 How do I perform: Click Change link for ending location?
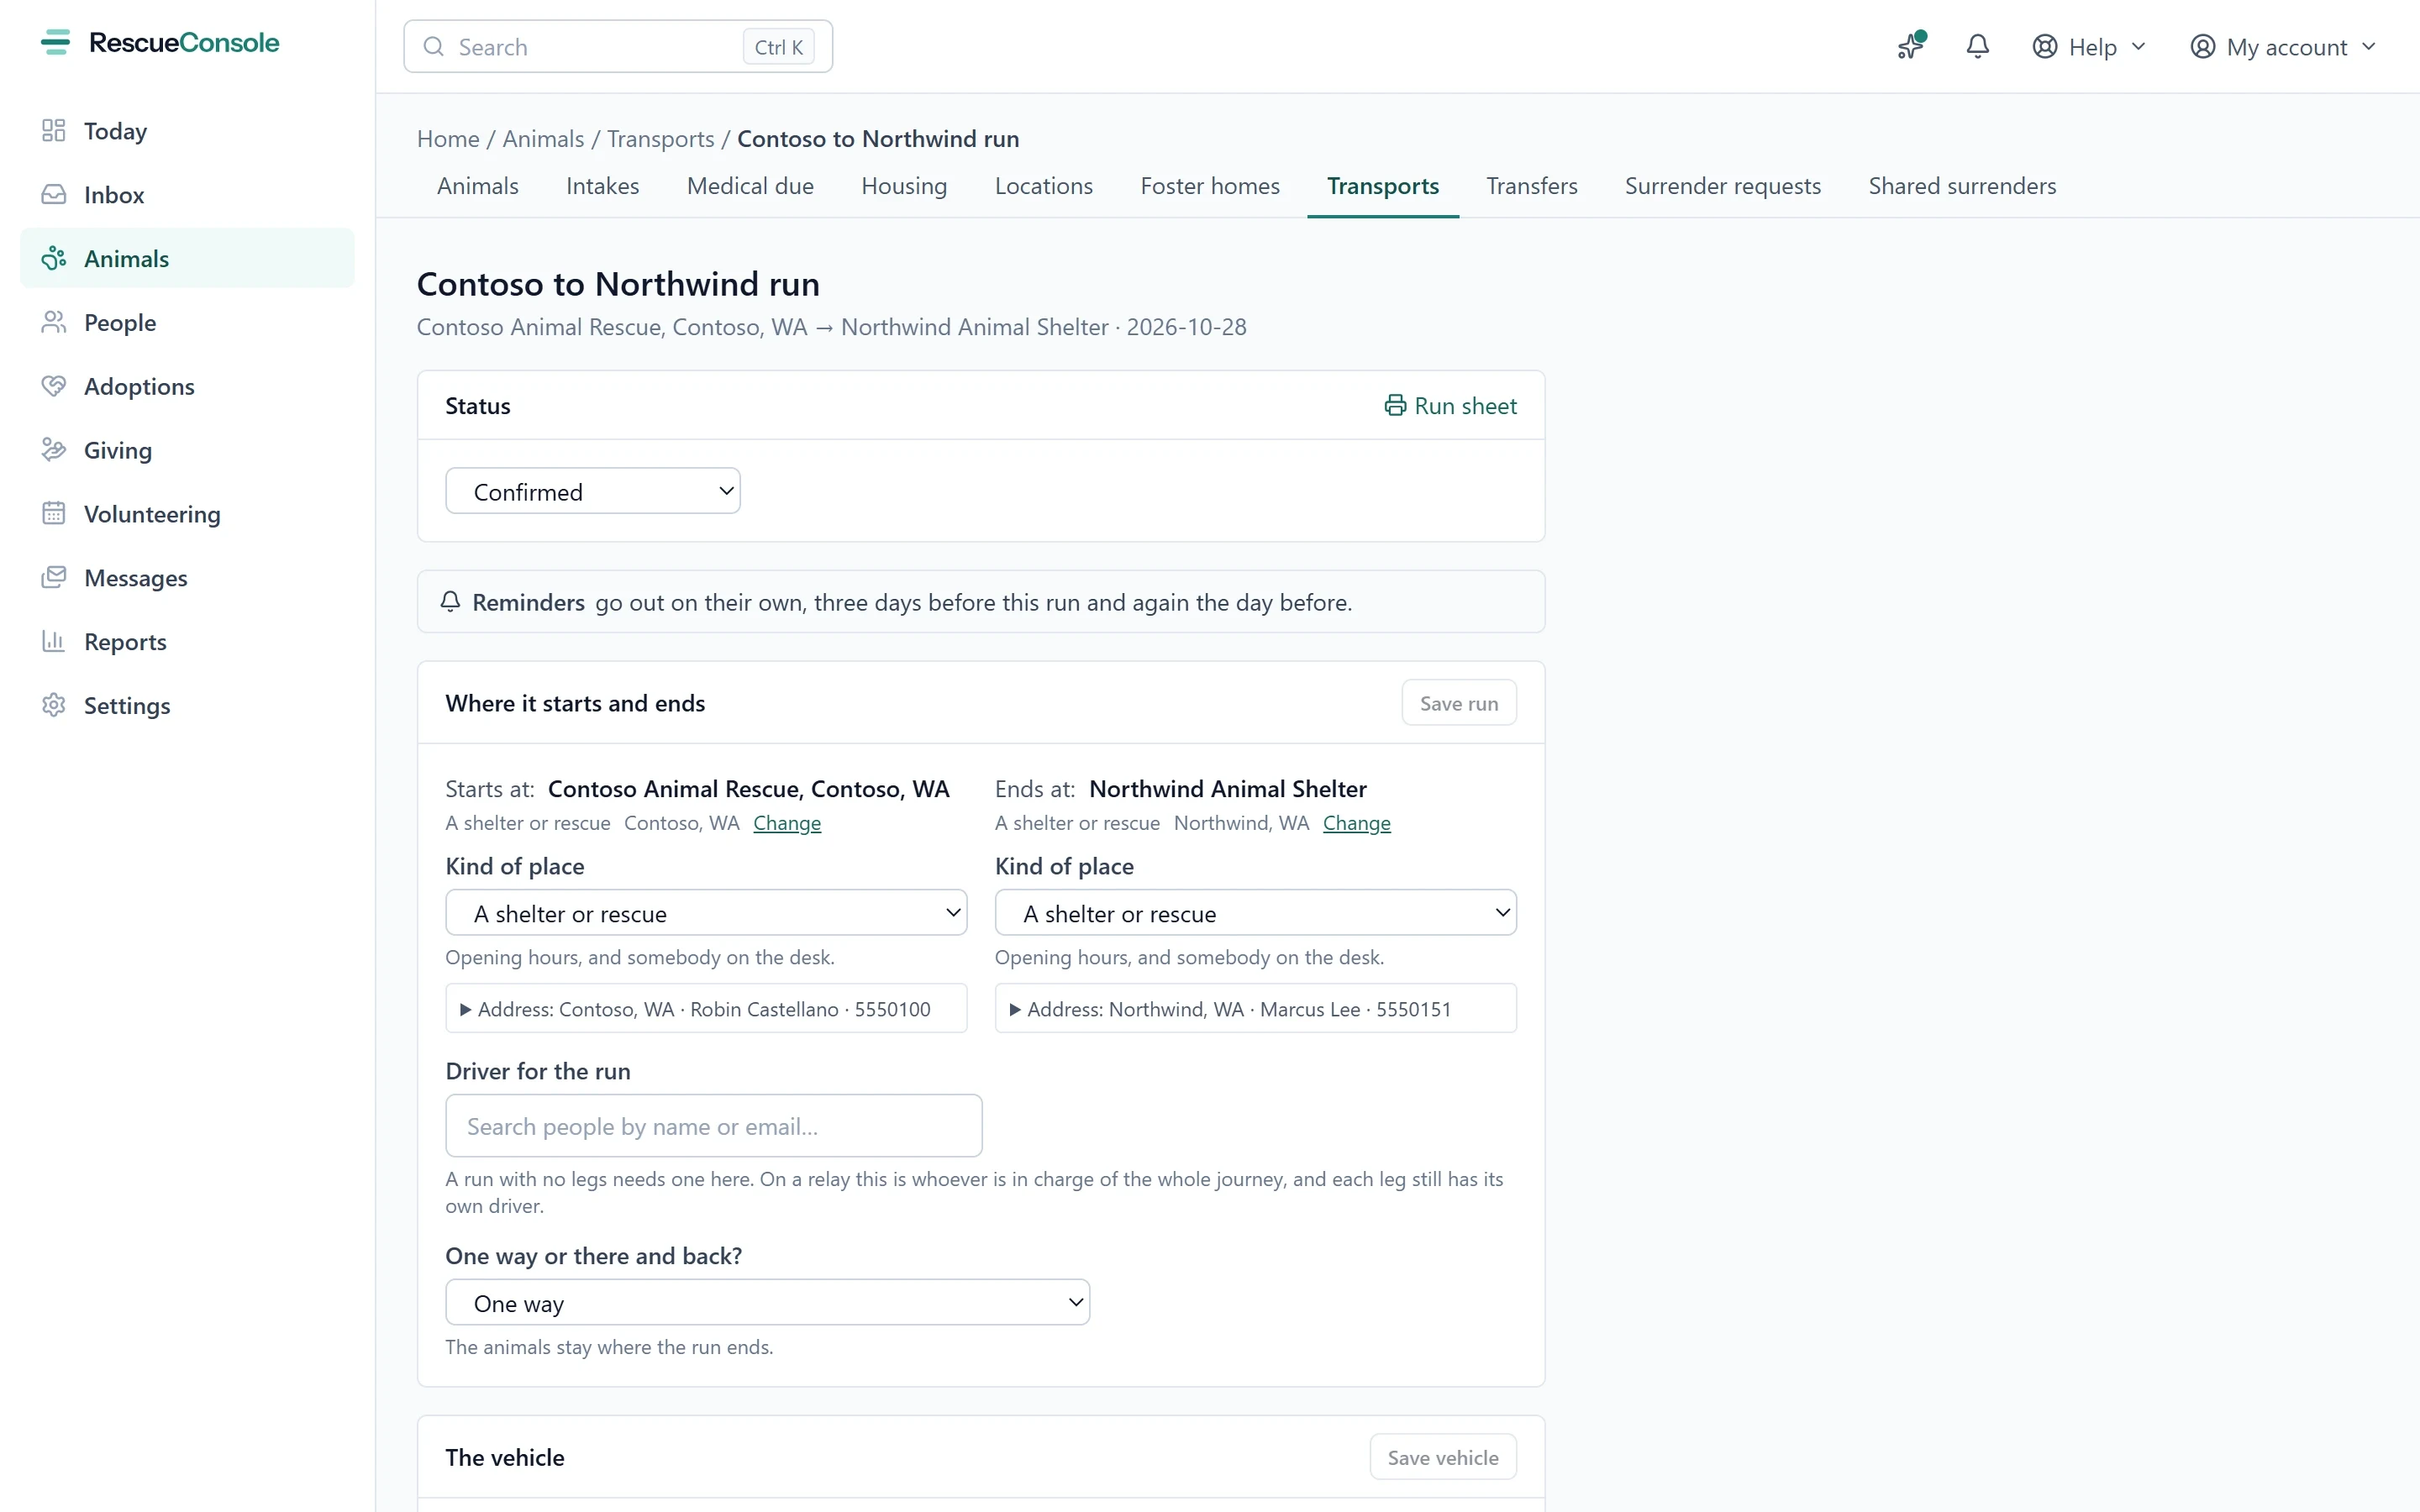coord(1356,822)
